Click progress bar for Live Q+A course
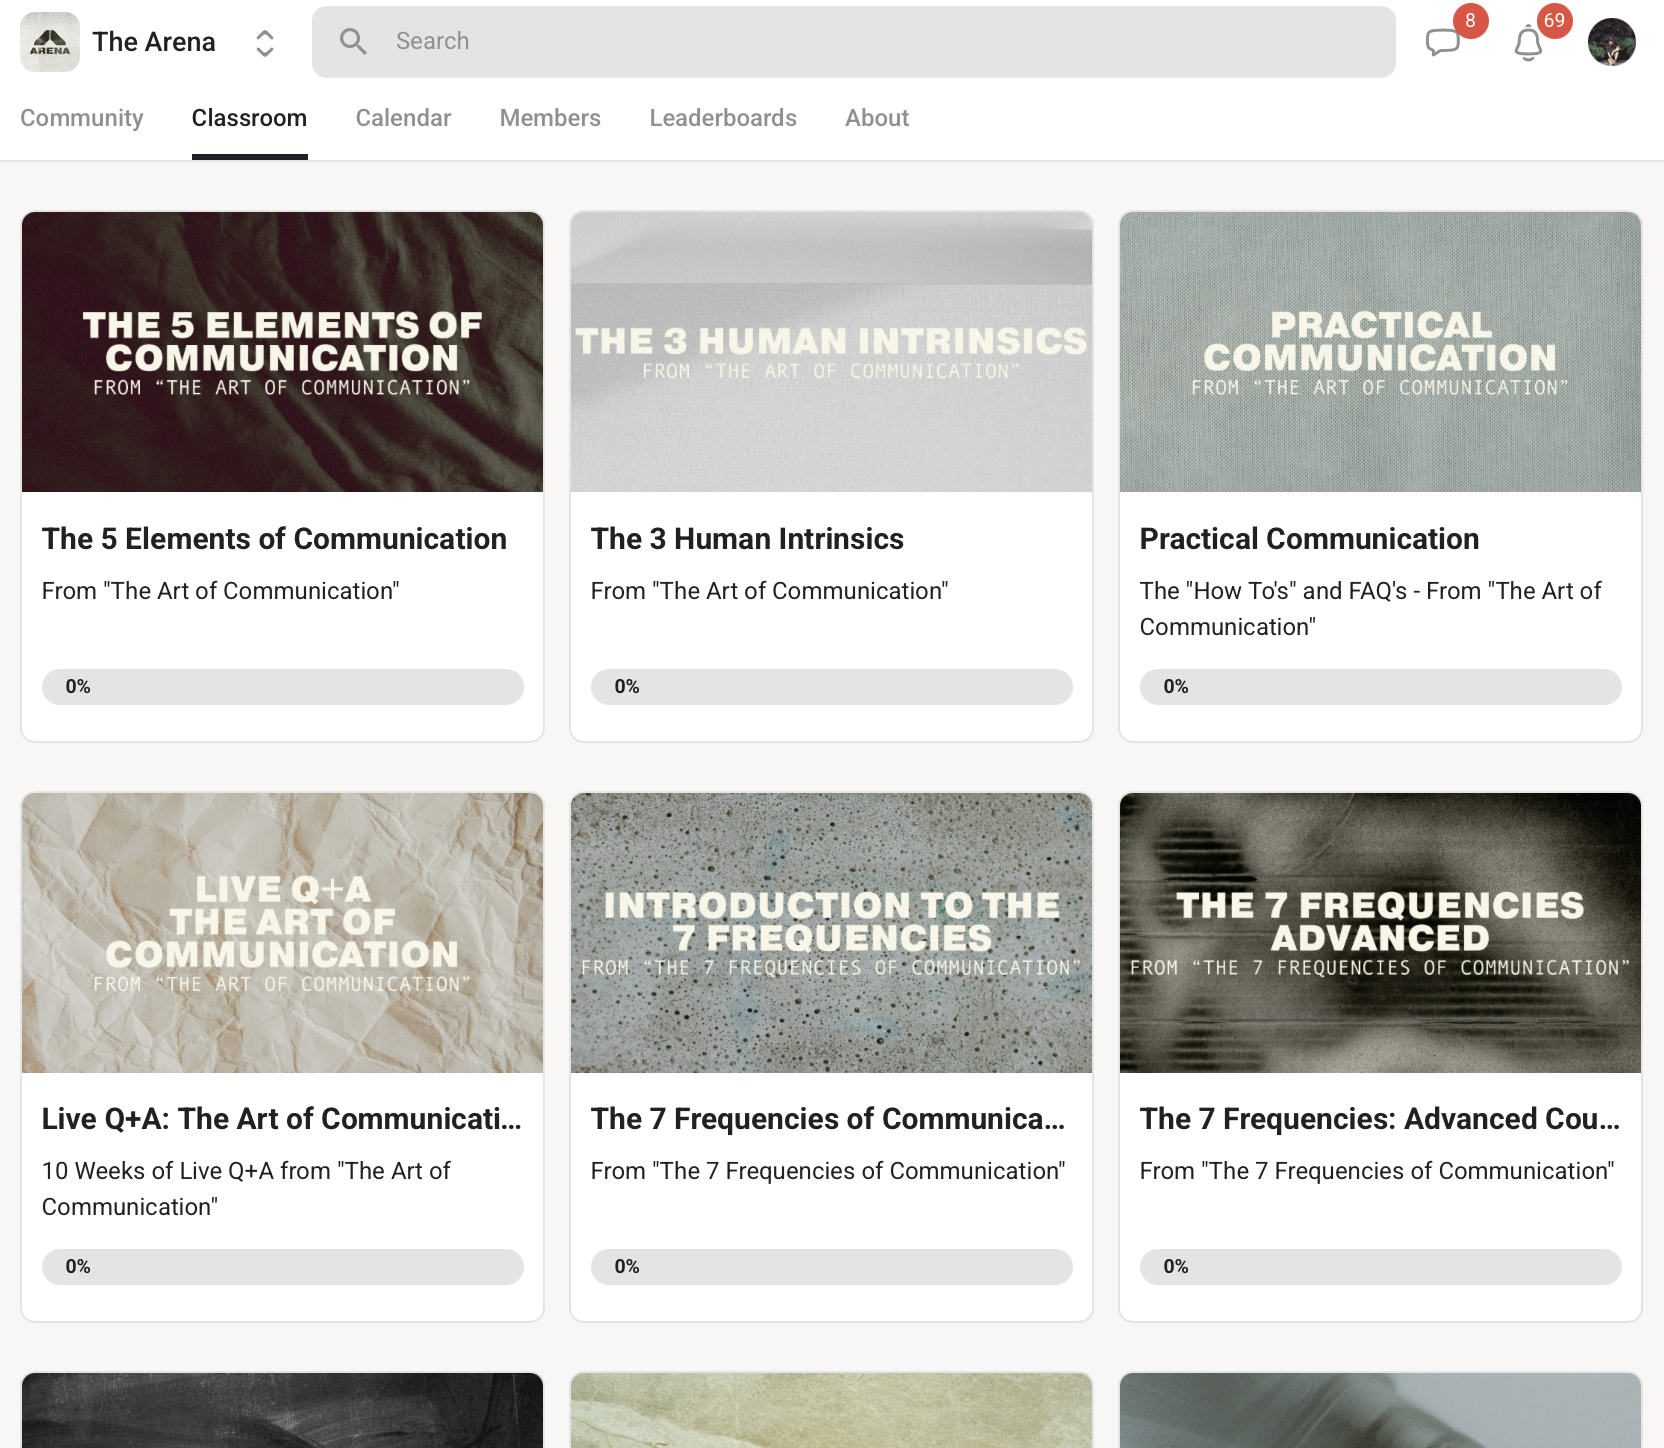The width and height of the screenshot is (1664, 1448). pos(282,1267)
